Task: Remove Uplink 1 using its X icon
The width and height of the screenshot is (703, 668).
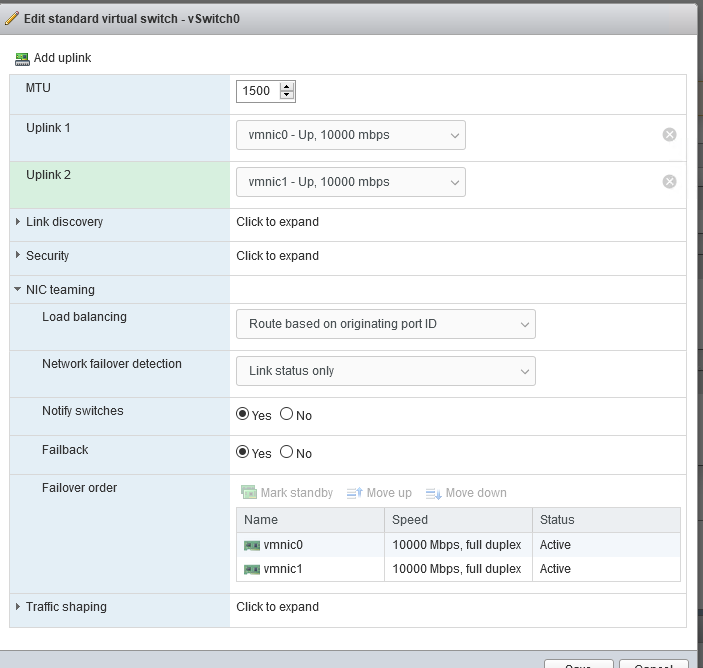Action: (669, 135)
